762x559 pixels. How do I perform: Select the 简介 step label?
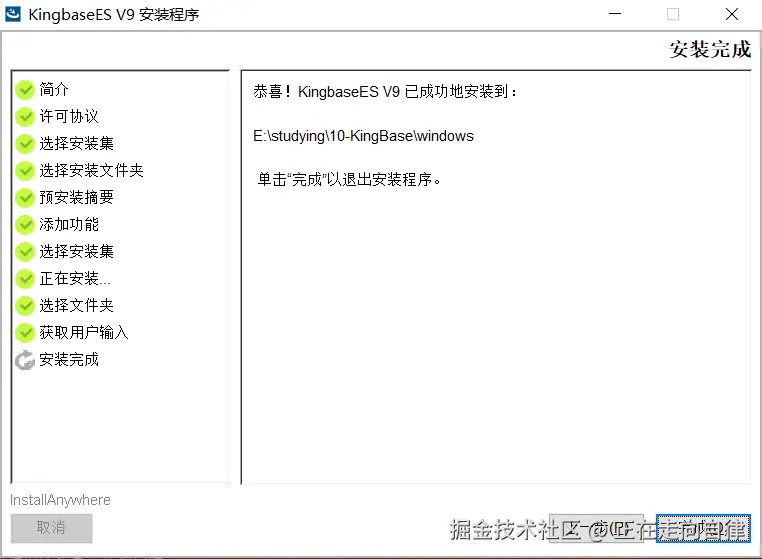click(x=54, y=89)
